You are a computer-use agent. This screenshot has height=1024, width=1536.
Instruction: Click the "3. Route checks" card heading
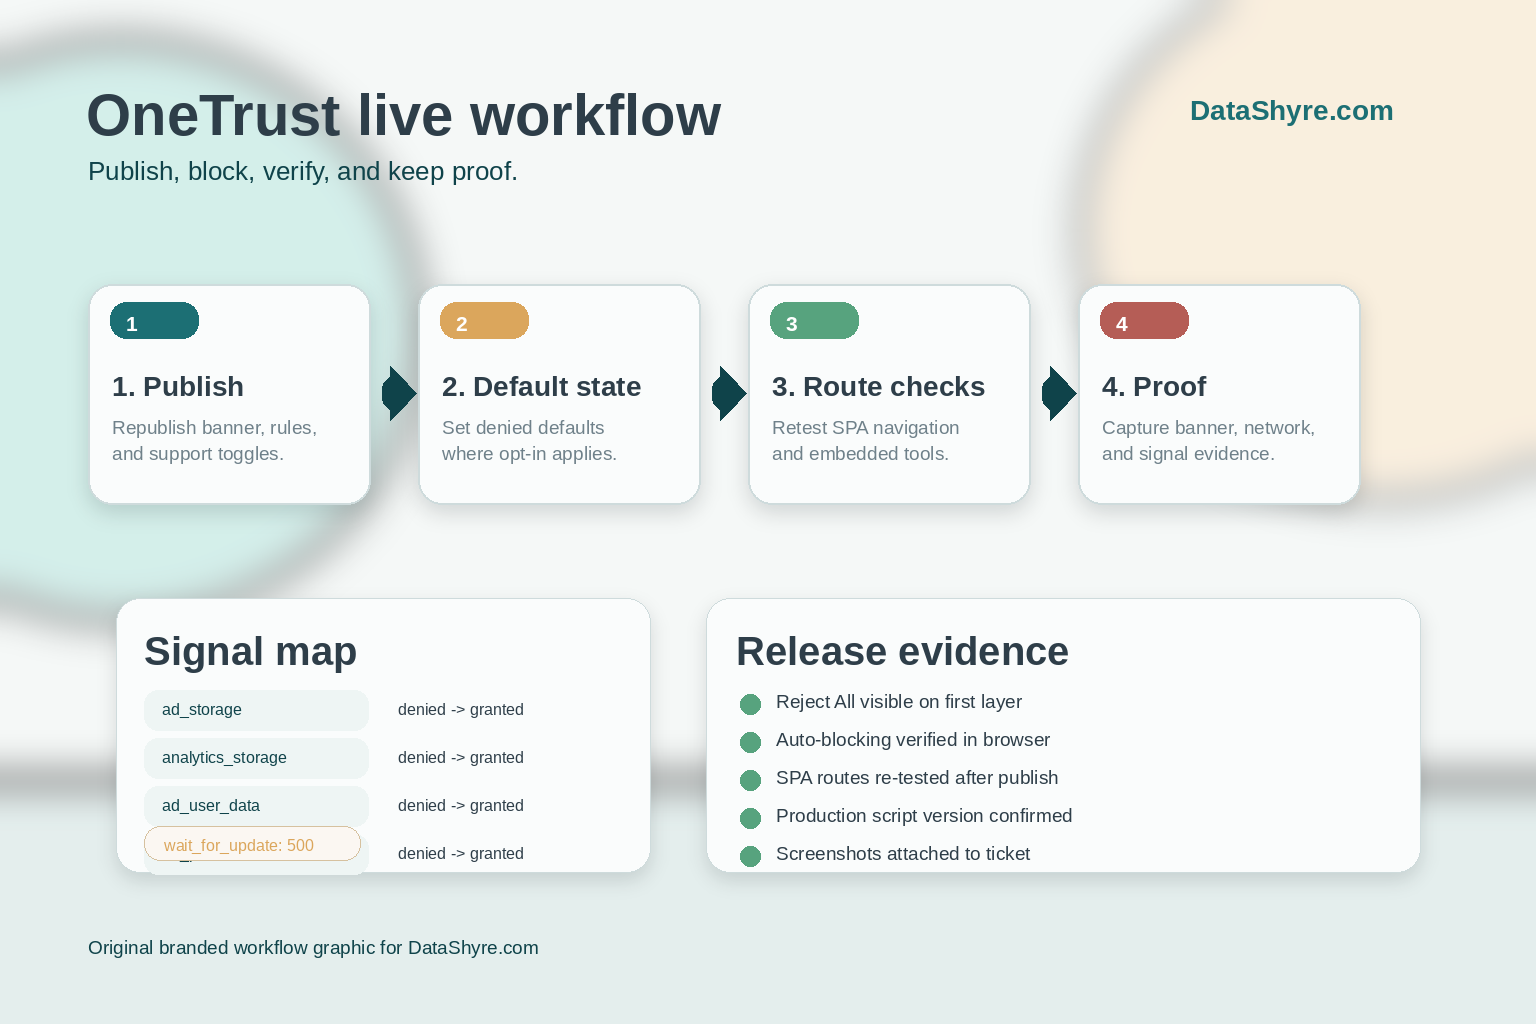[878, 387]
